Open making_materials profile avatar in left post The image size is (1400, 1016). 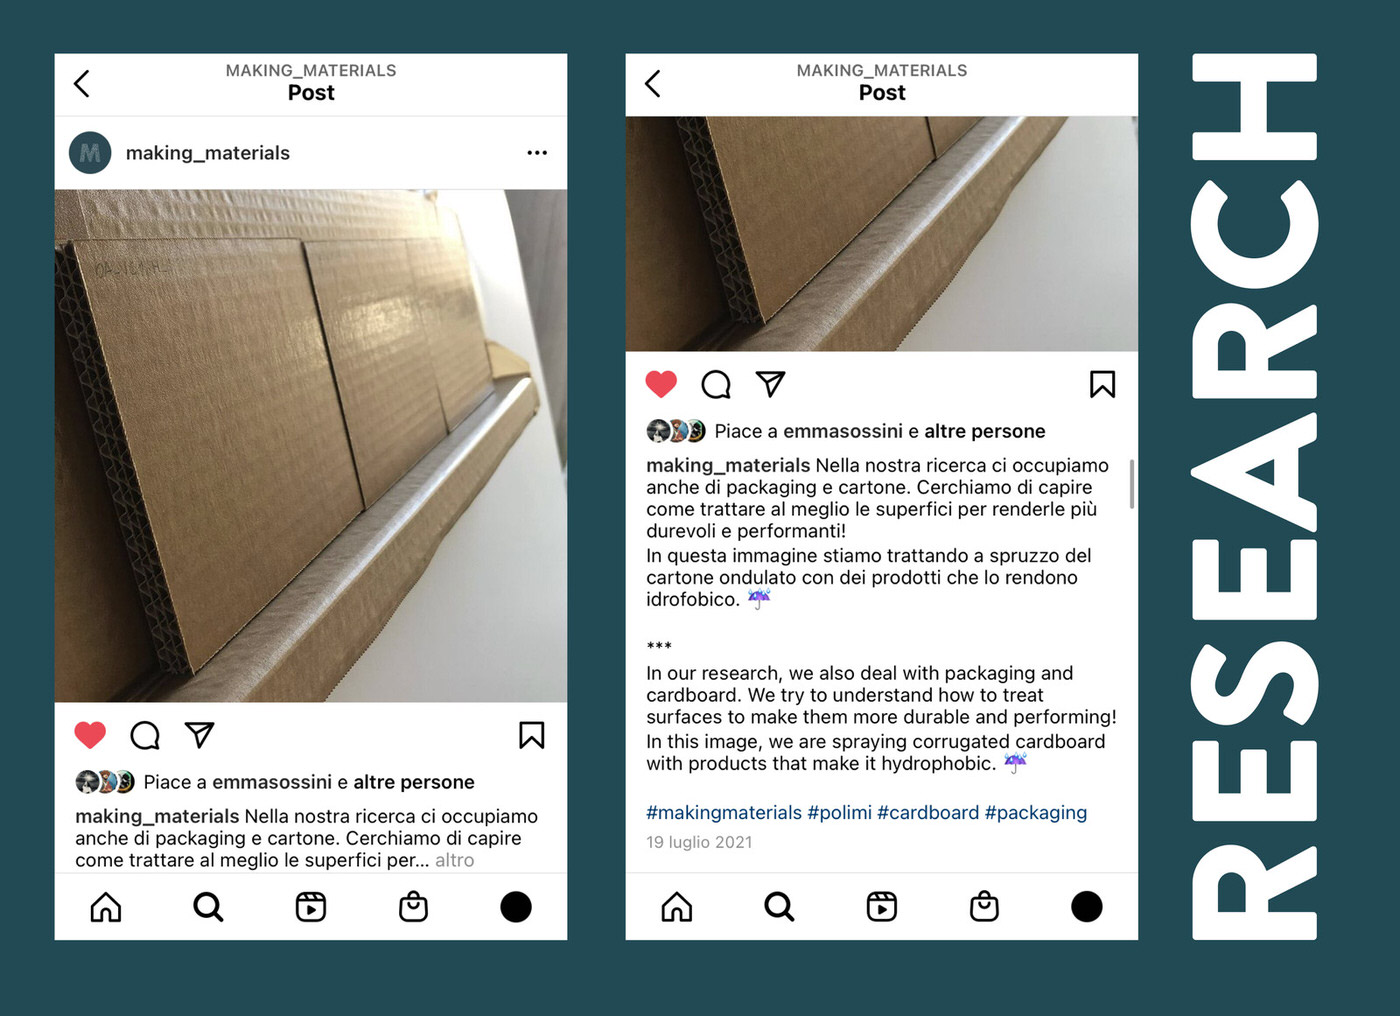click(90, 153)
